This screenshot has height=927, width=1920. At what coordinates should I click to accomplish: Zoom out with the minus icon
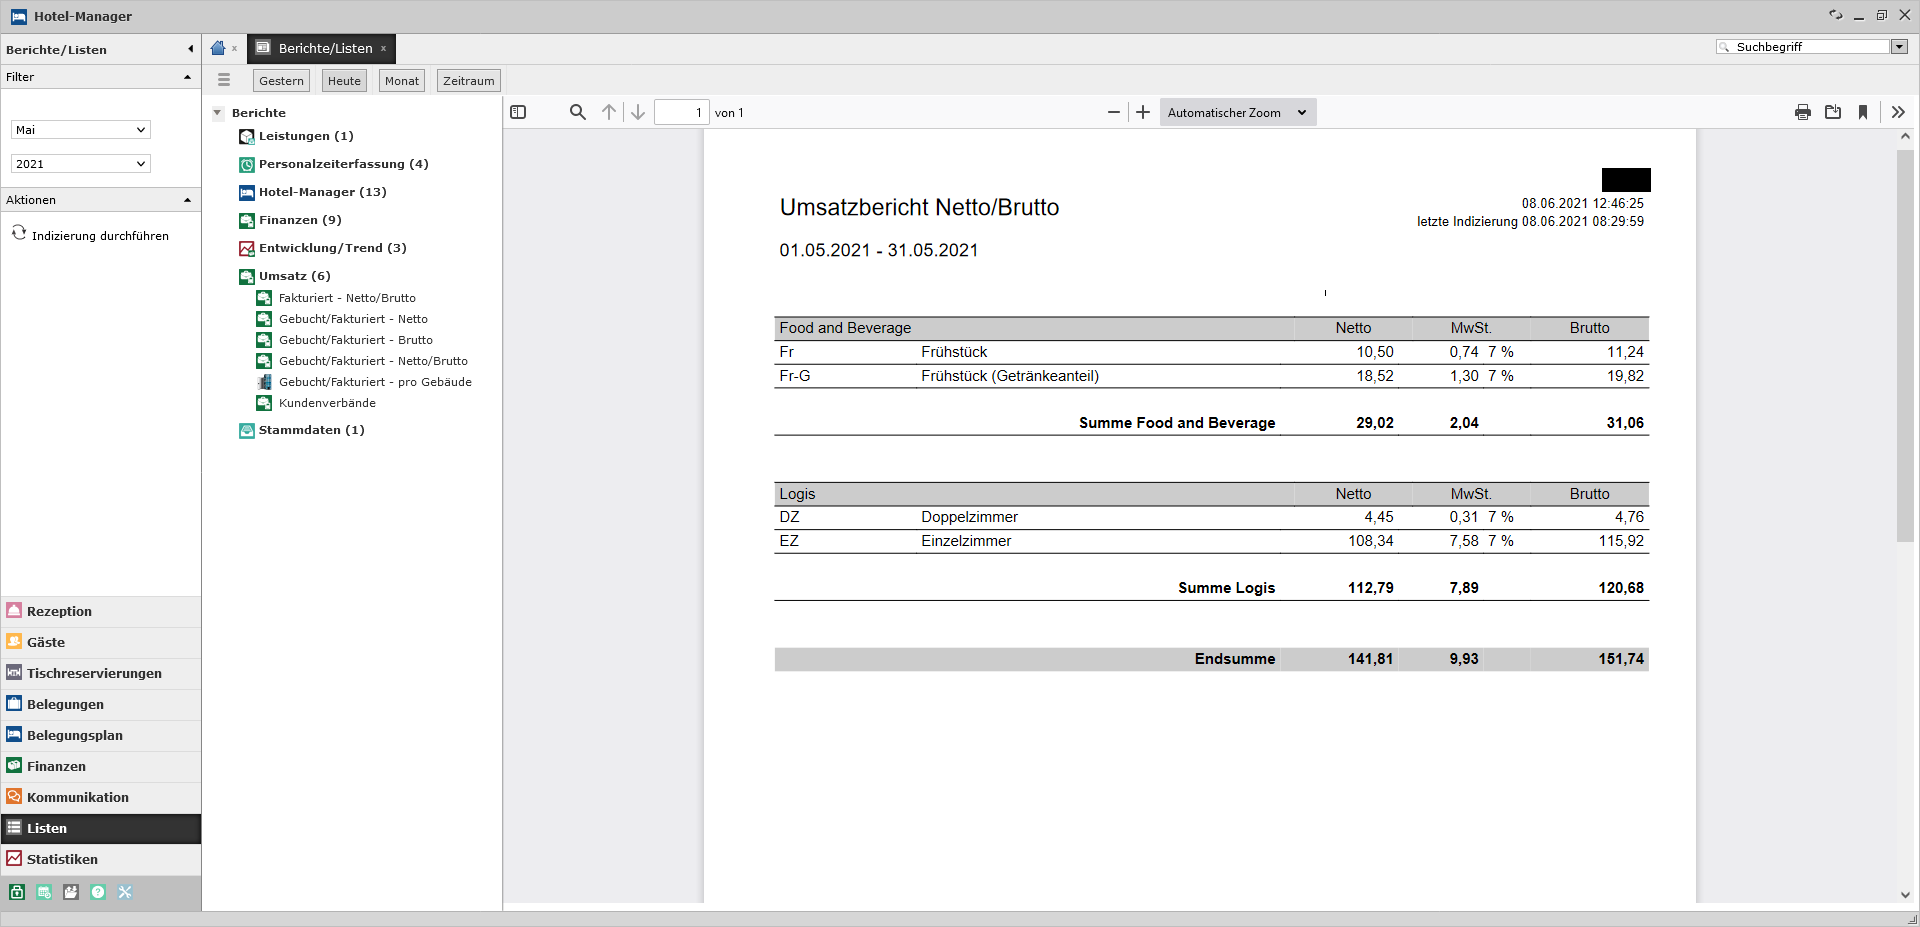click(x=1114, y=112)
